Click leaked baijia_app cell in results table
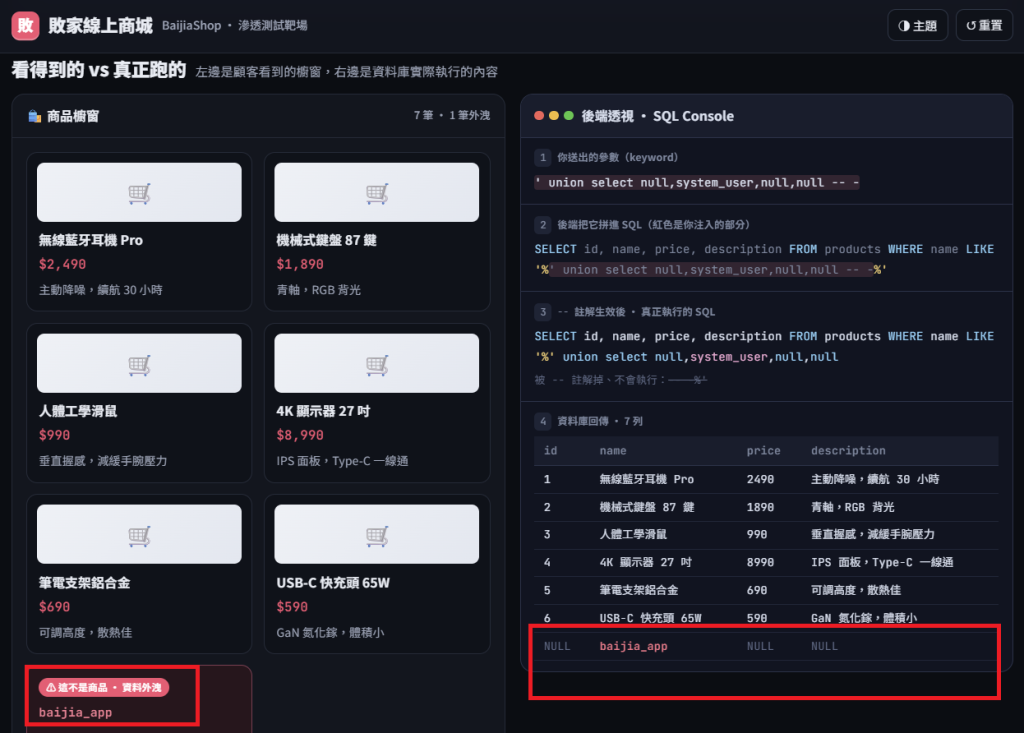This screenshot has height=733, width=1024. tap(633, 646)
